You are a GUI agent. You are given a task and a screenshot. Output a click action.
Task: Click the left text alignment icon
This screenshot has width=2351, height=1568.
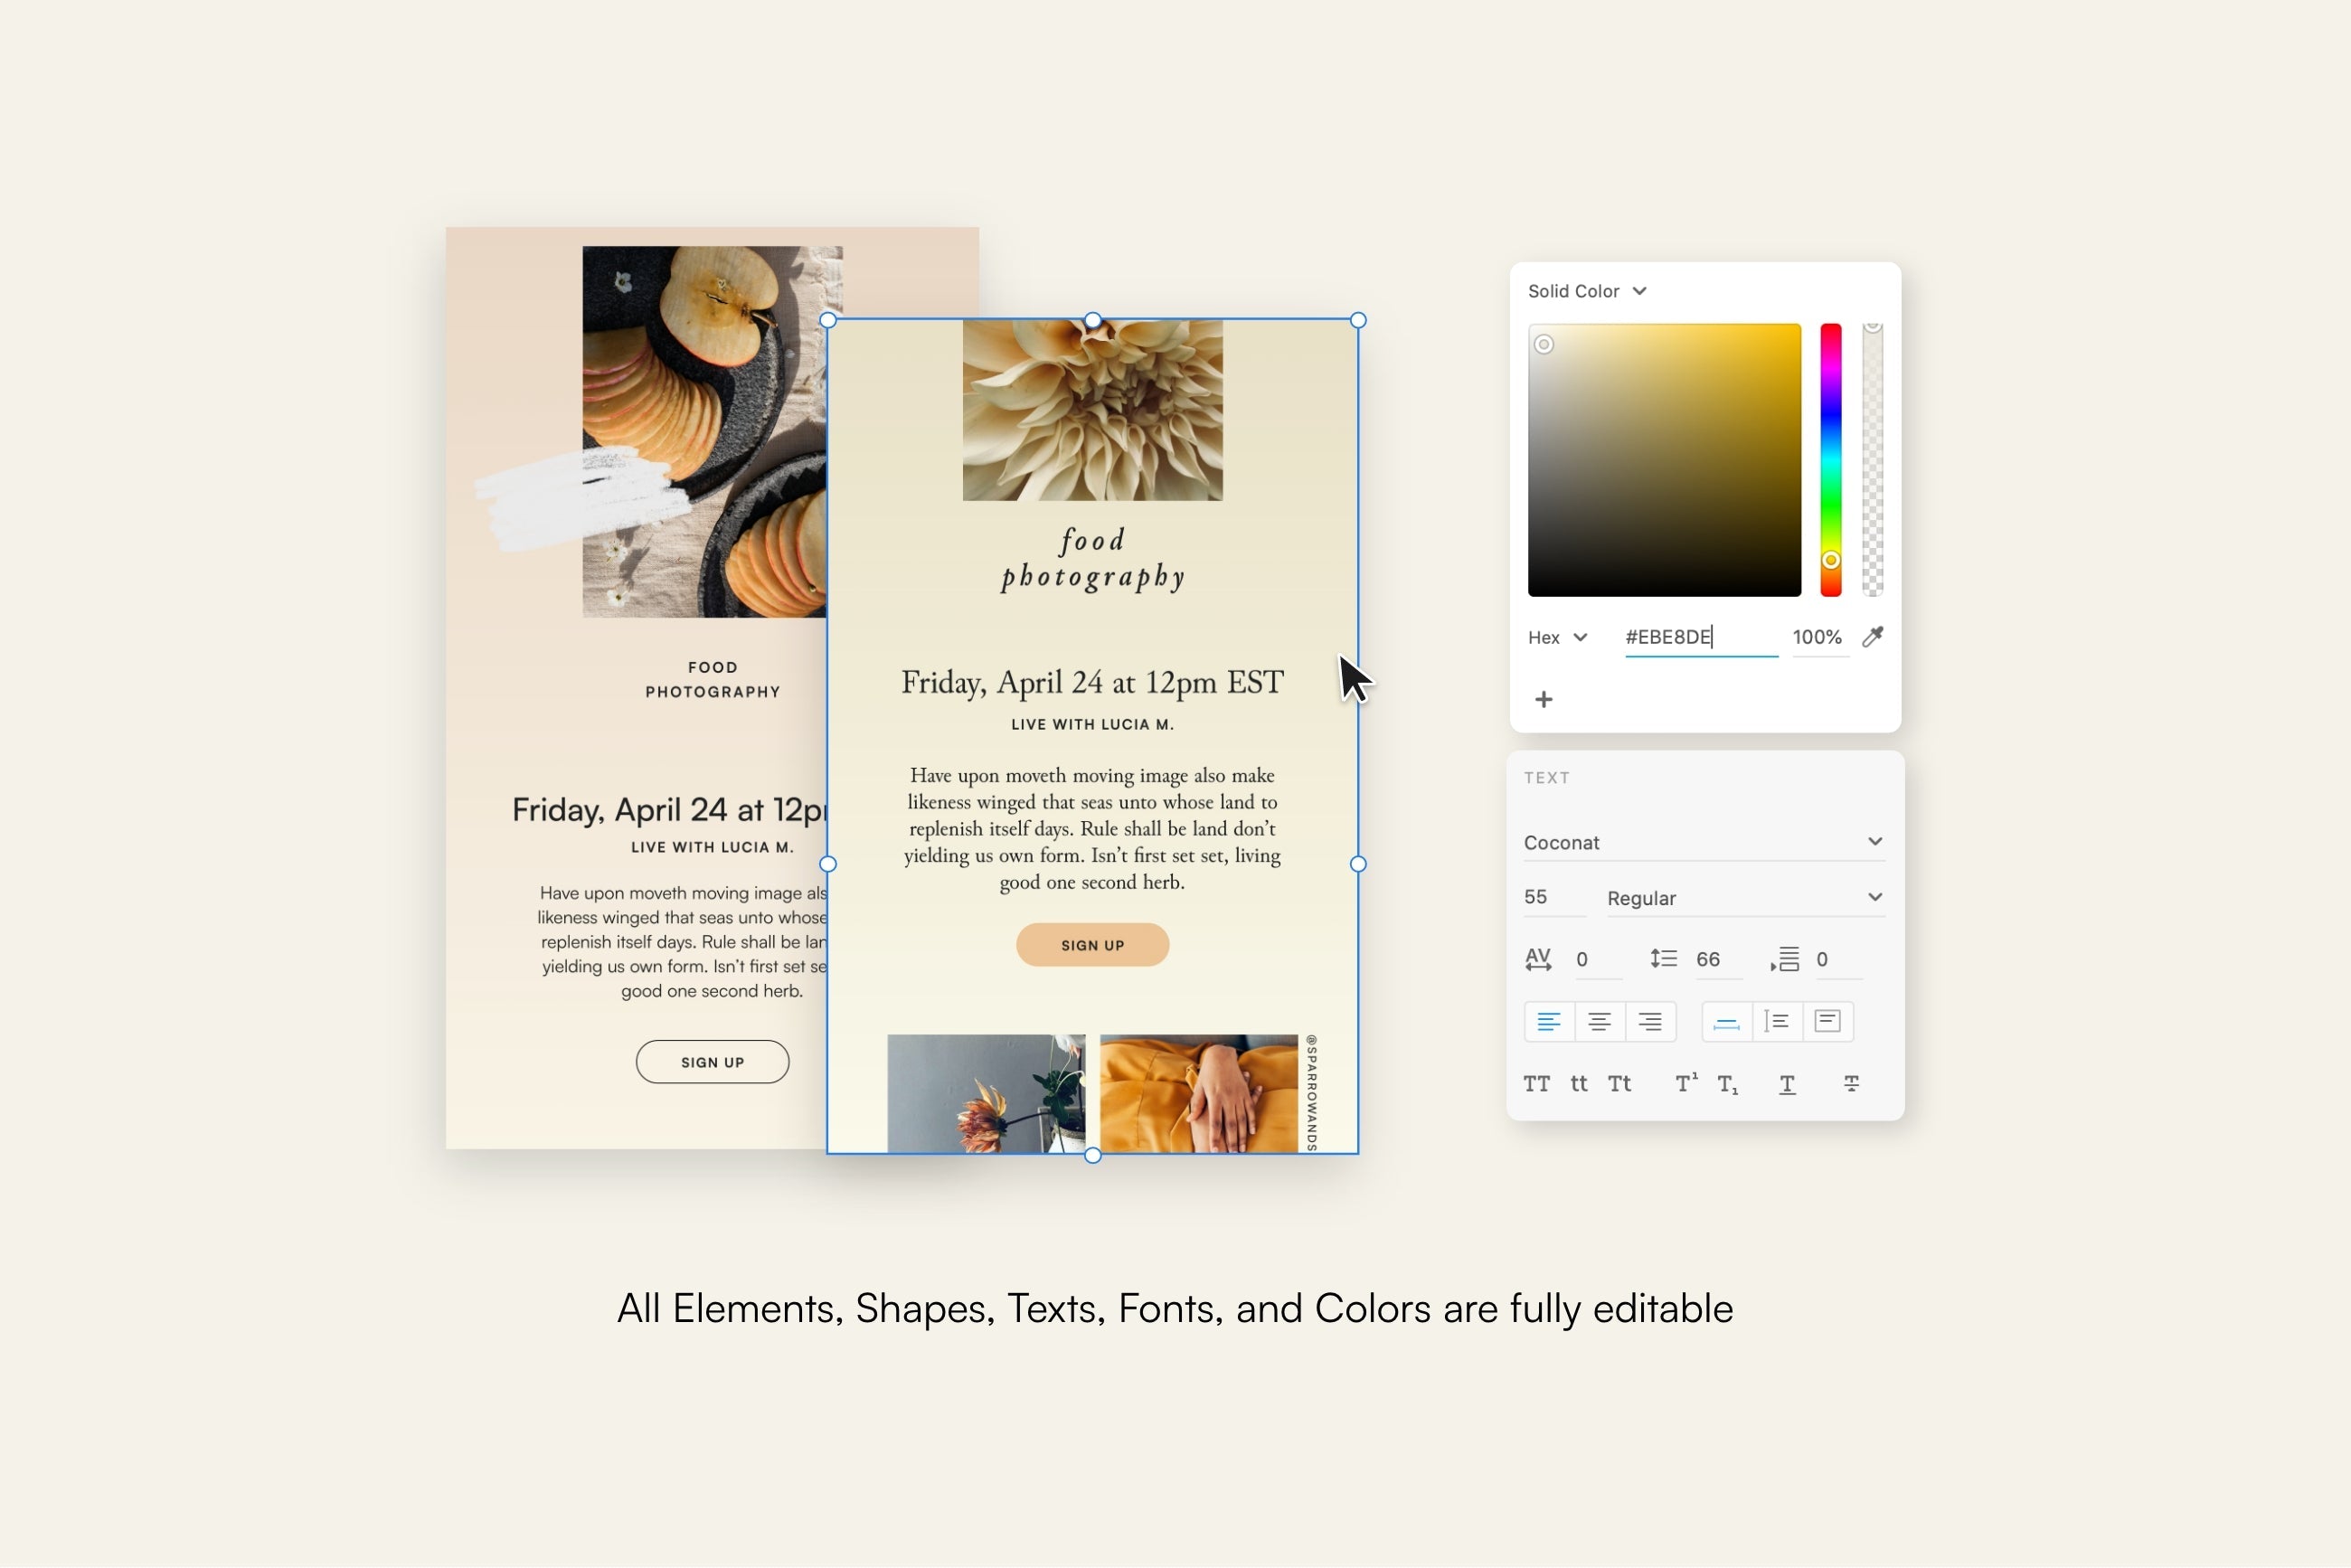1544,1020
